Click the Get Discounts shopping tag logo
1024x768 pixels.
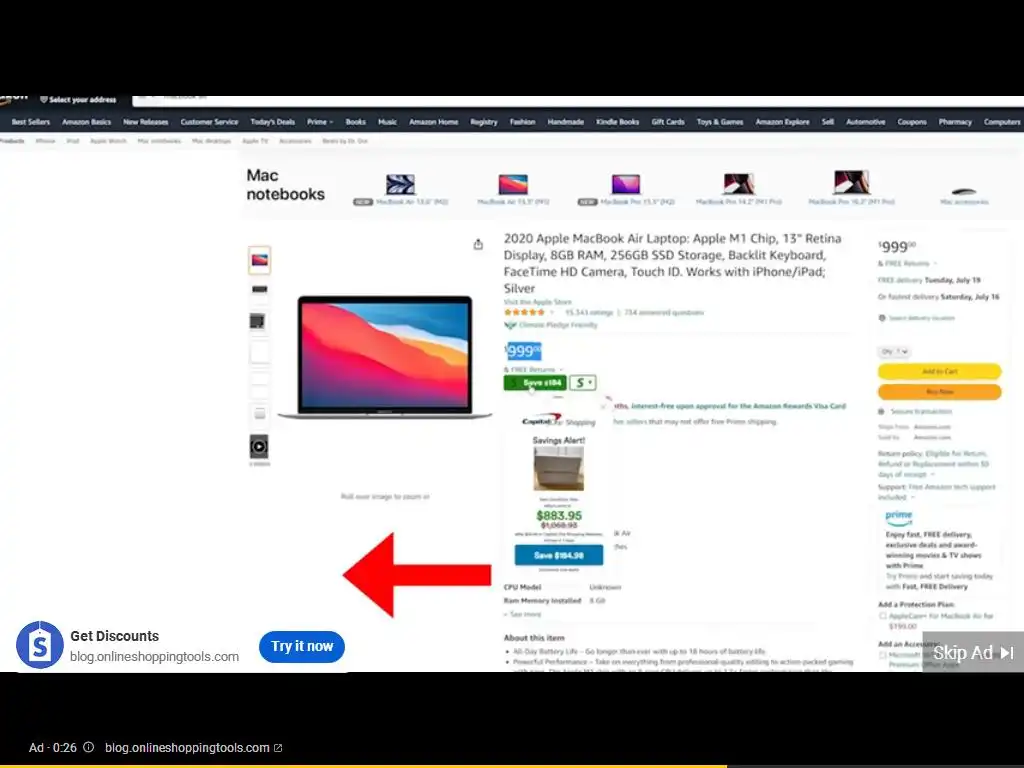point(40,645)
